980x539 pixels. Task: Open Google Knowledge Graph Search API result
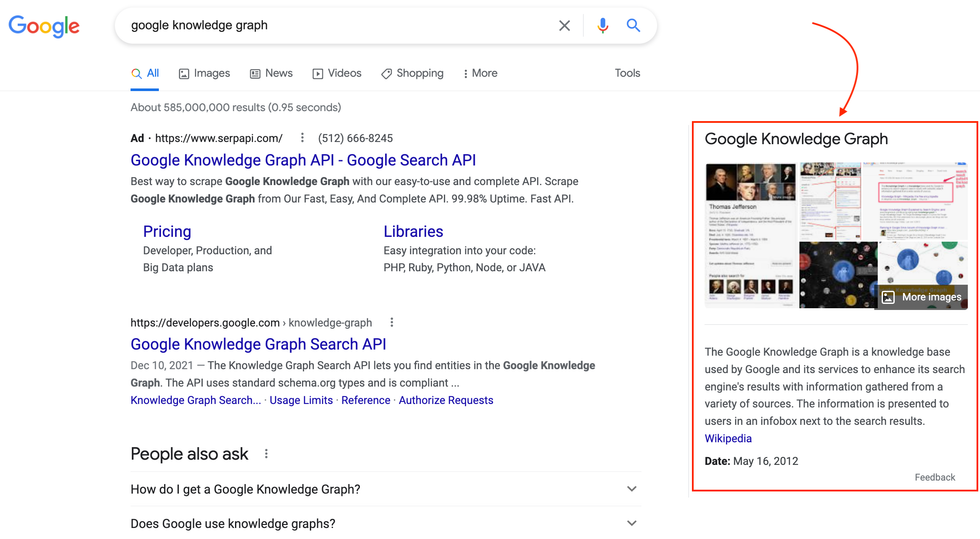coord(258,344)
